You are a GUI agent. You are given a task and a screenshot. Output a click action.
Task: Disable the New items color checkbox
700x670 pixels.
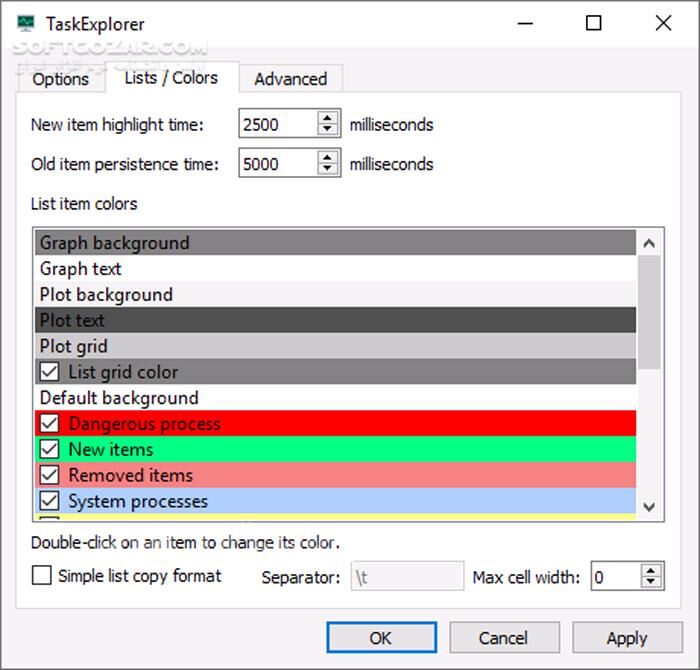pos(49,450)
